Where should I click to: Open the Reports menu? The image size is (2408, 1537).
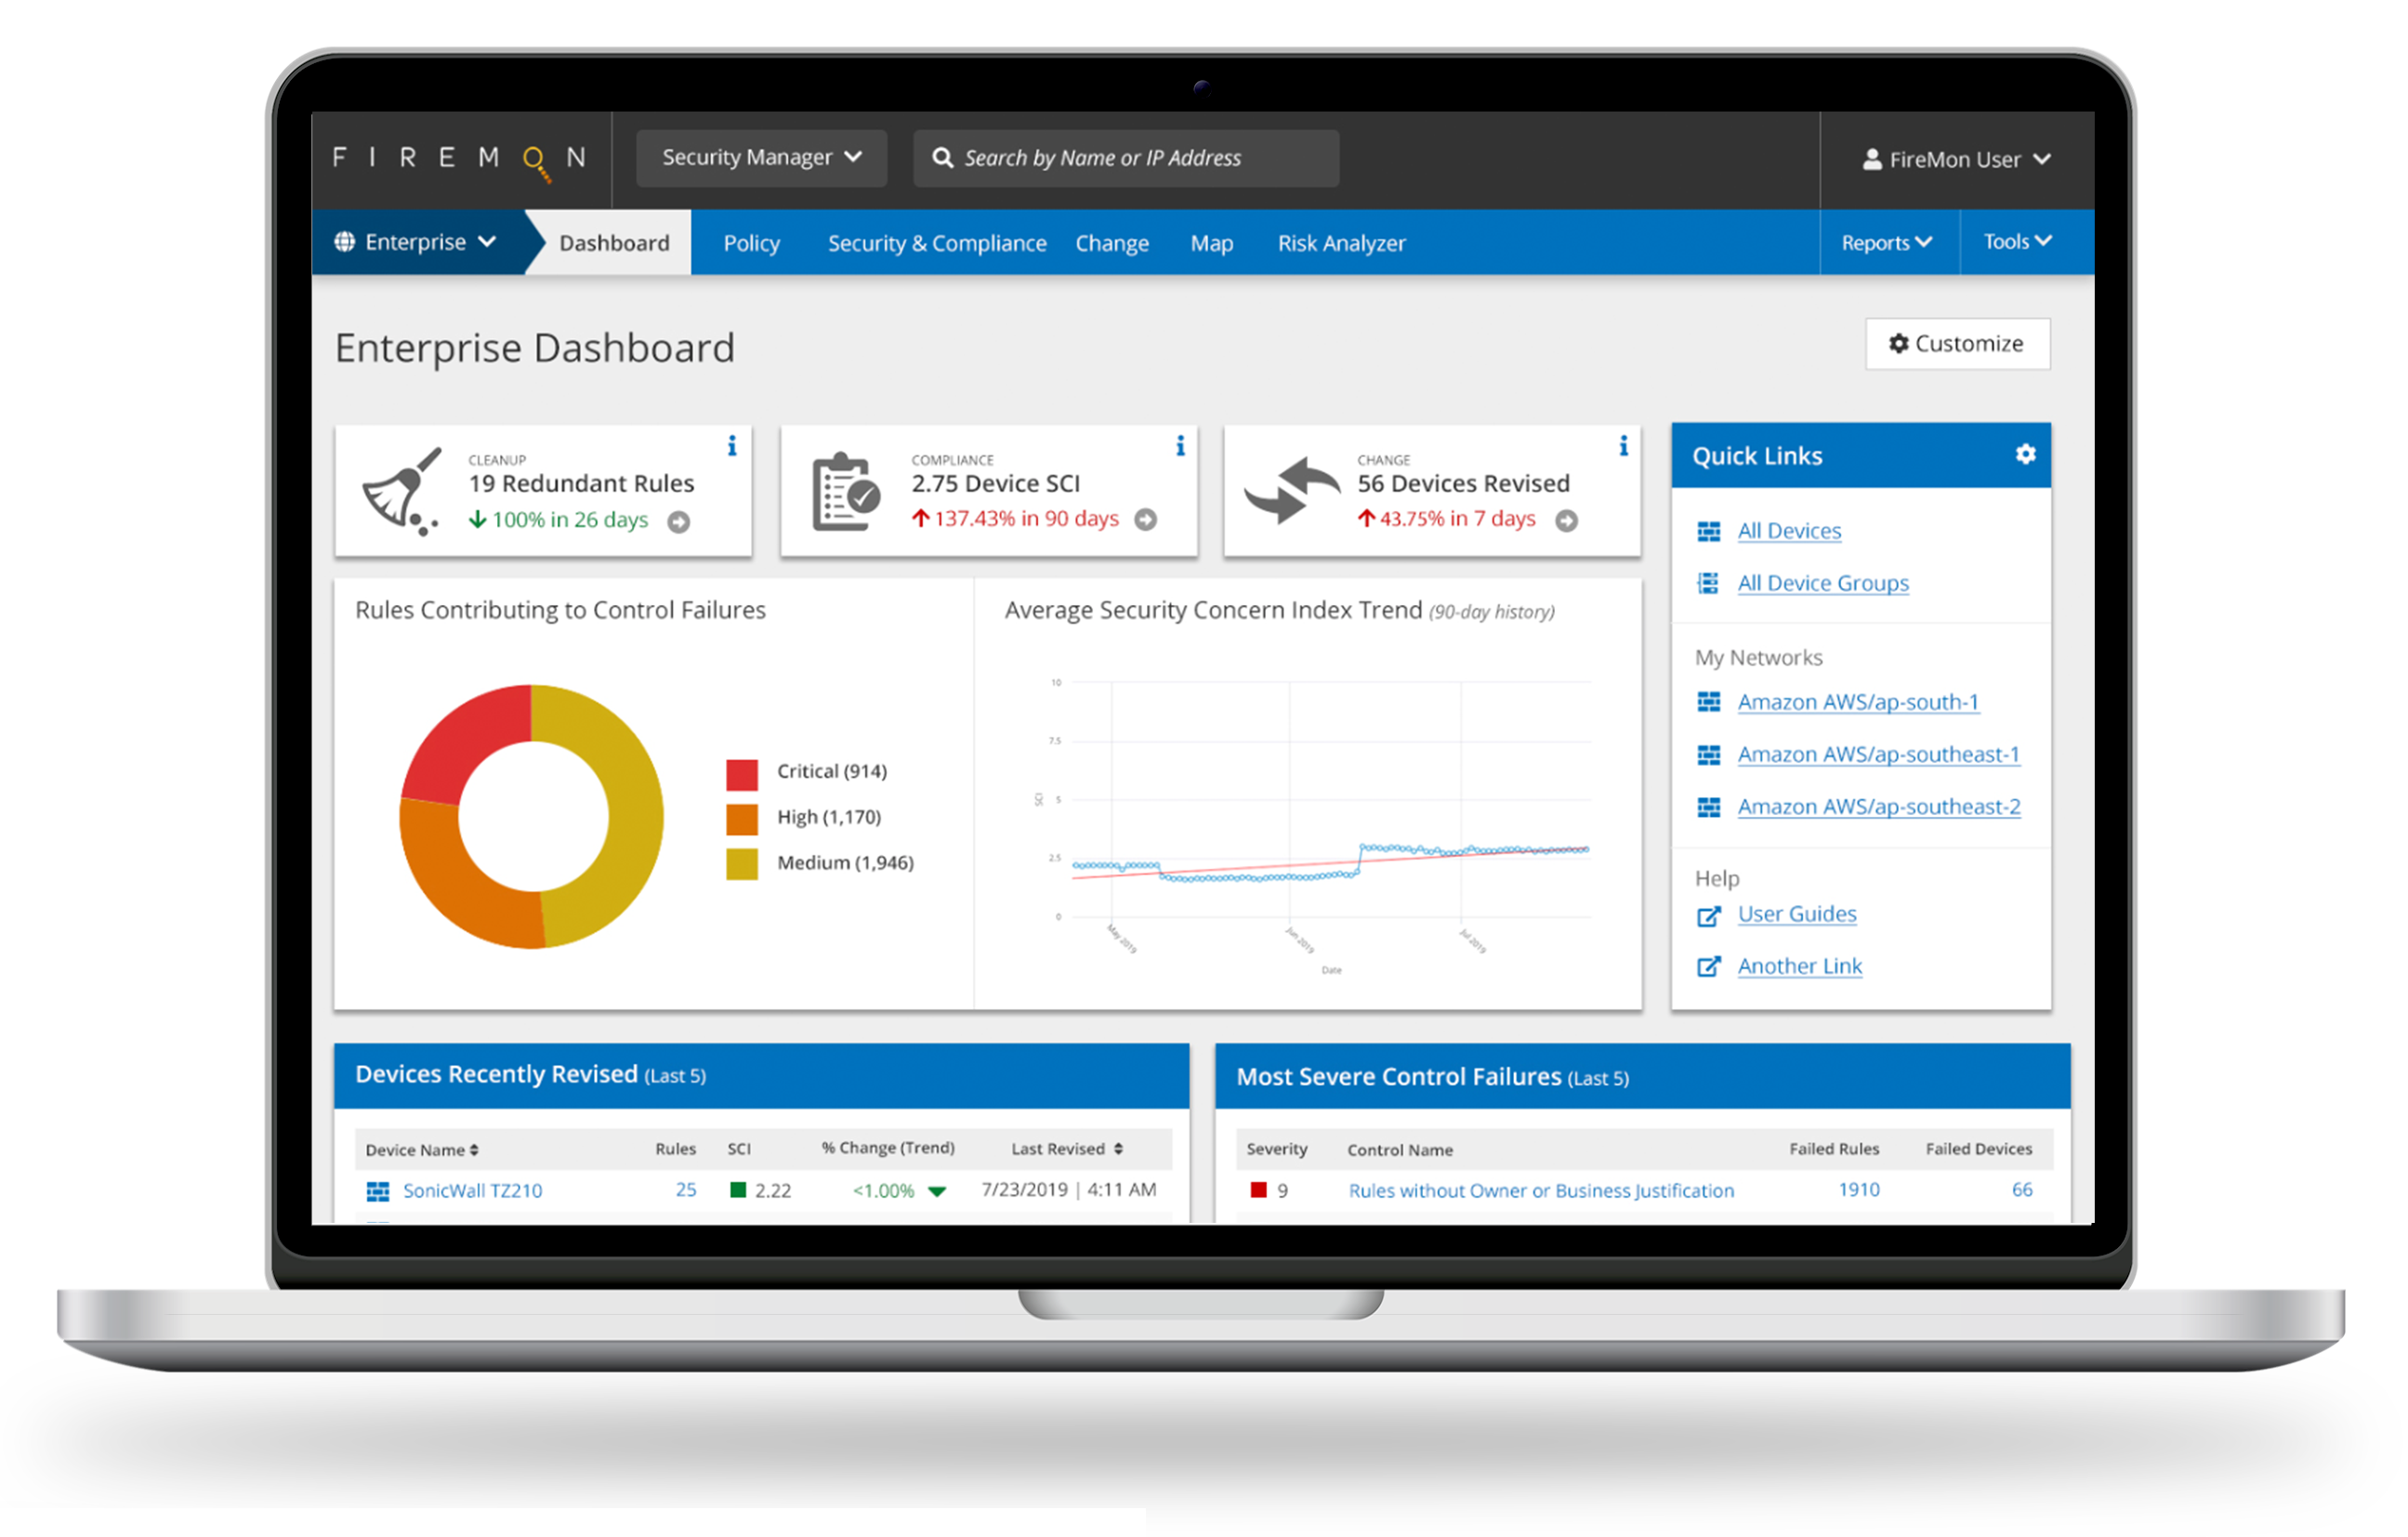tap(1883, 243)
